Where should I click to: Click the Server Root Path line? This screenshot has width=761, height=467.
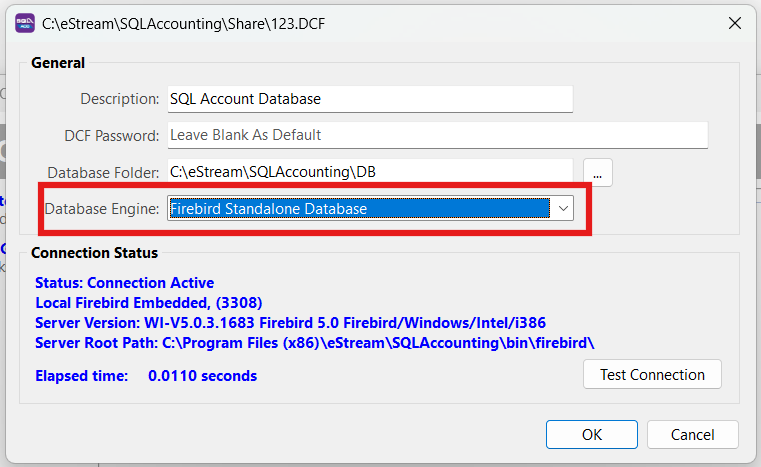(x=314, y=343)
